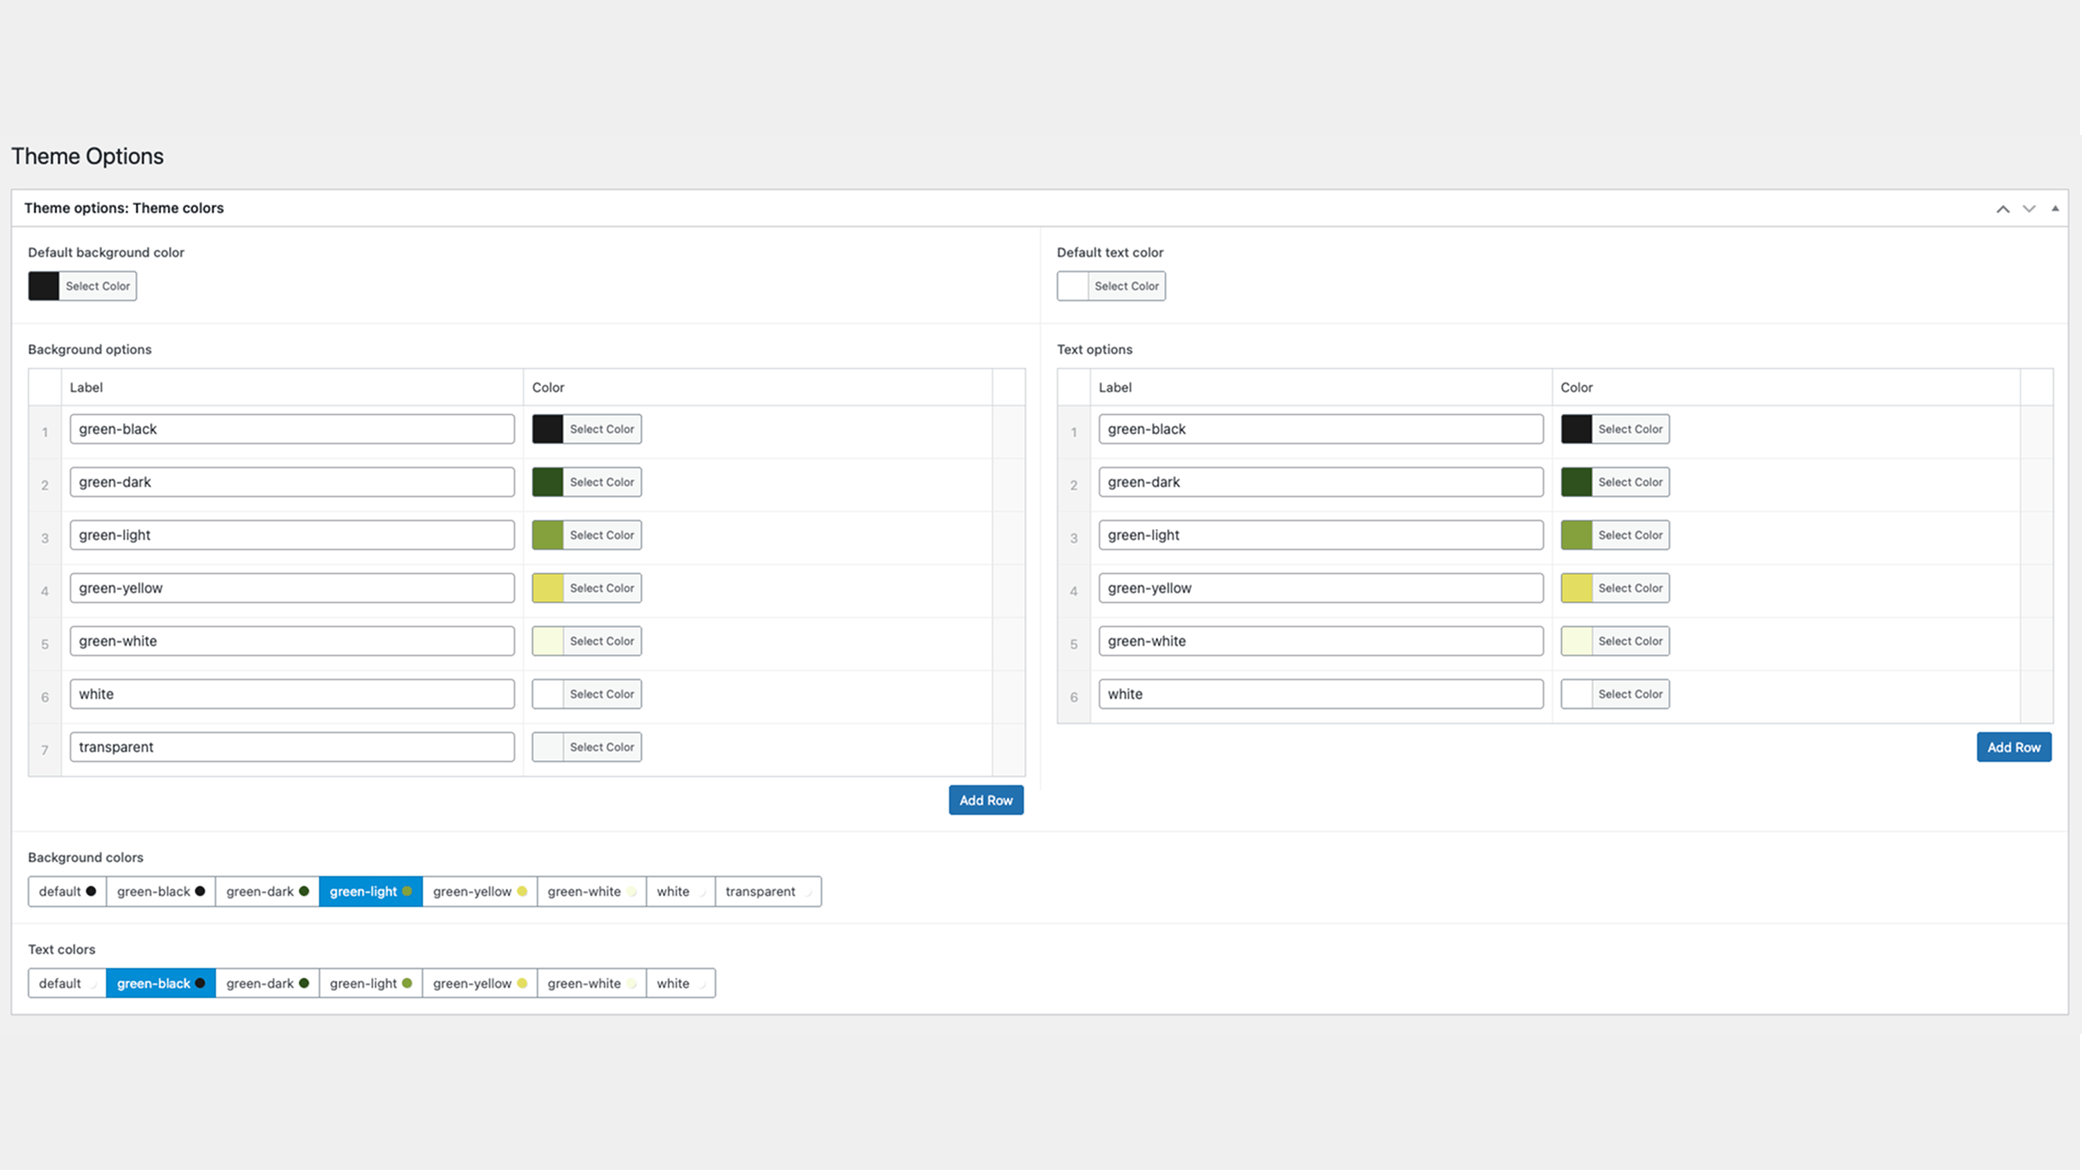Select green-light in Background colors group
The image size is (2082, 1170).
pos(370,891)
